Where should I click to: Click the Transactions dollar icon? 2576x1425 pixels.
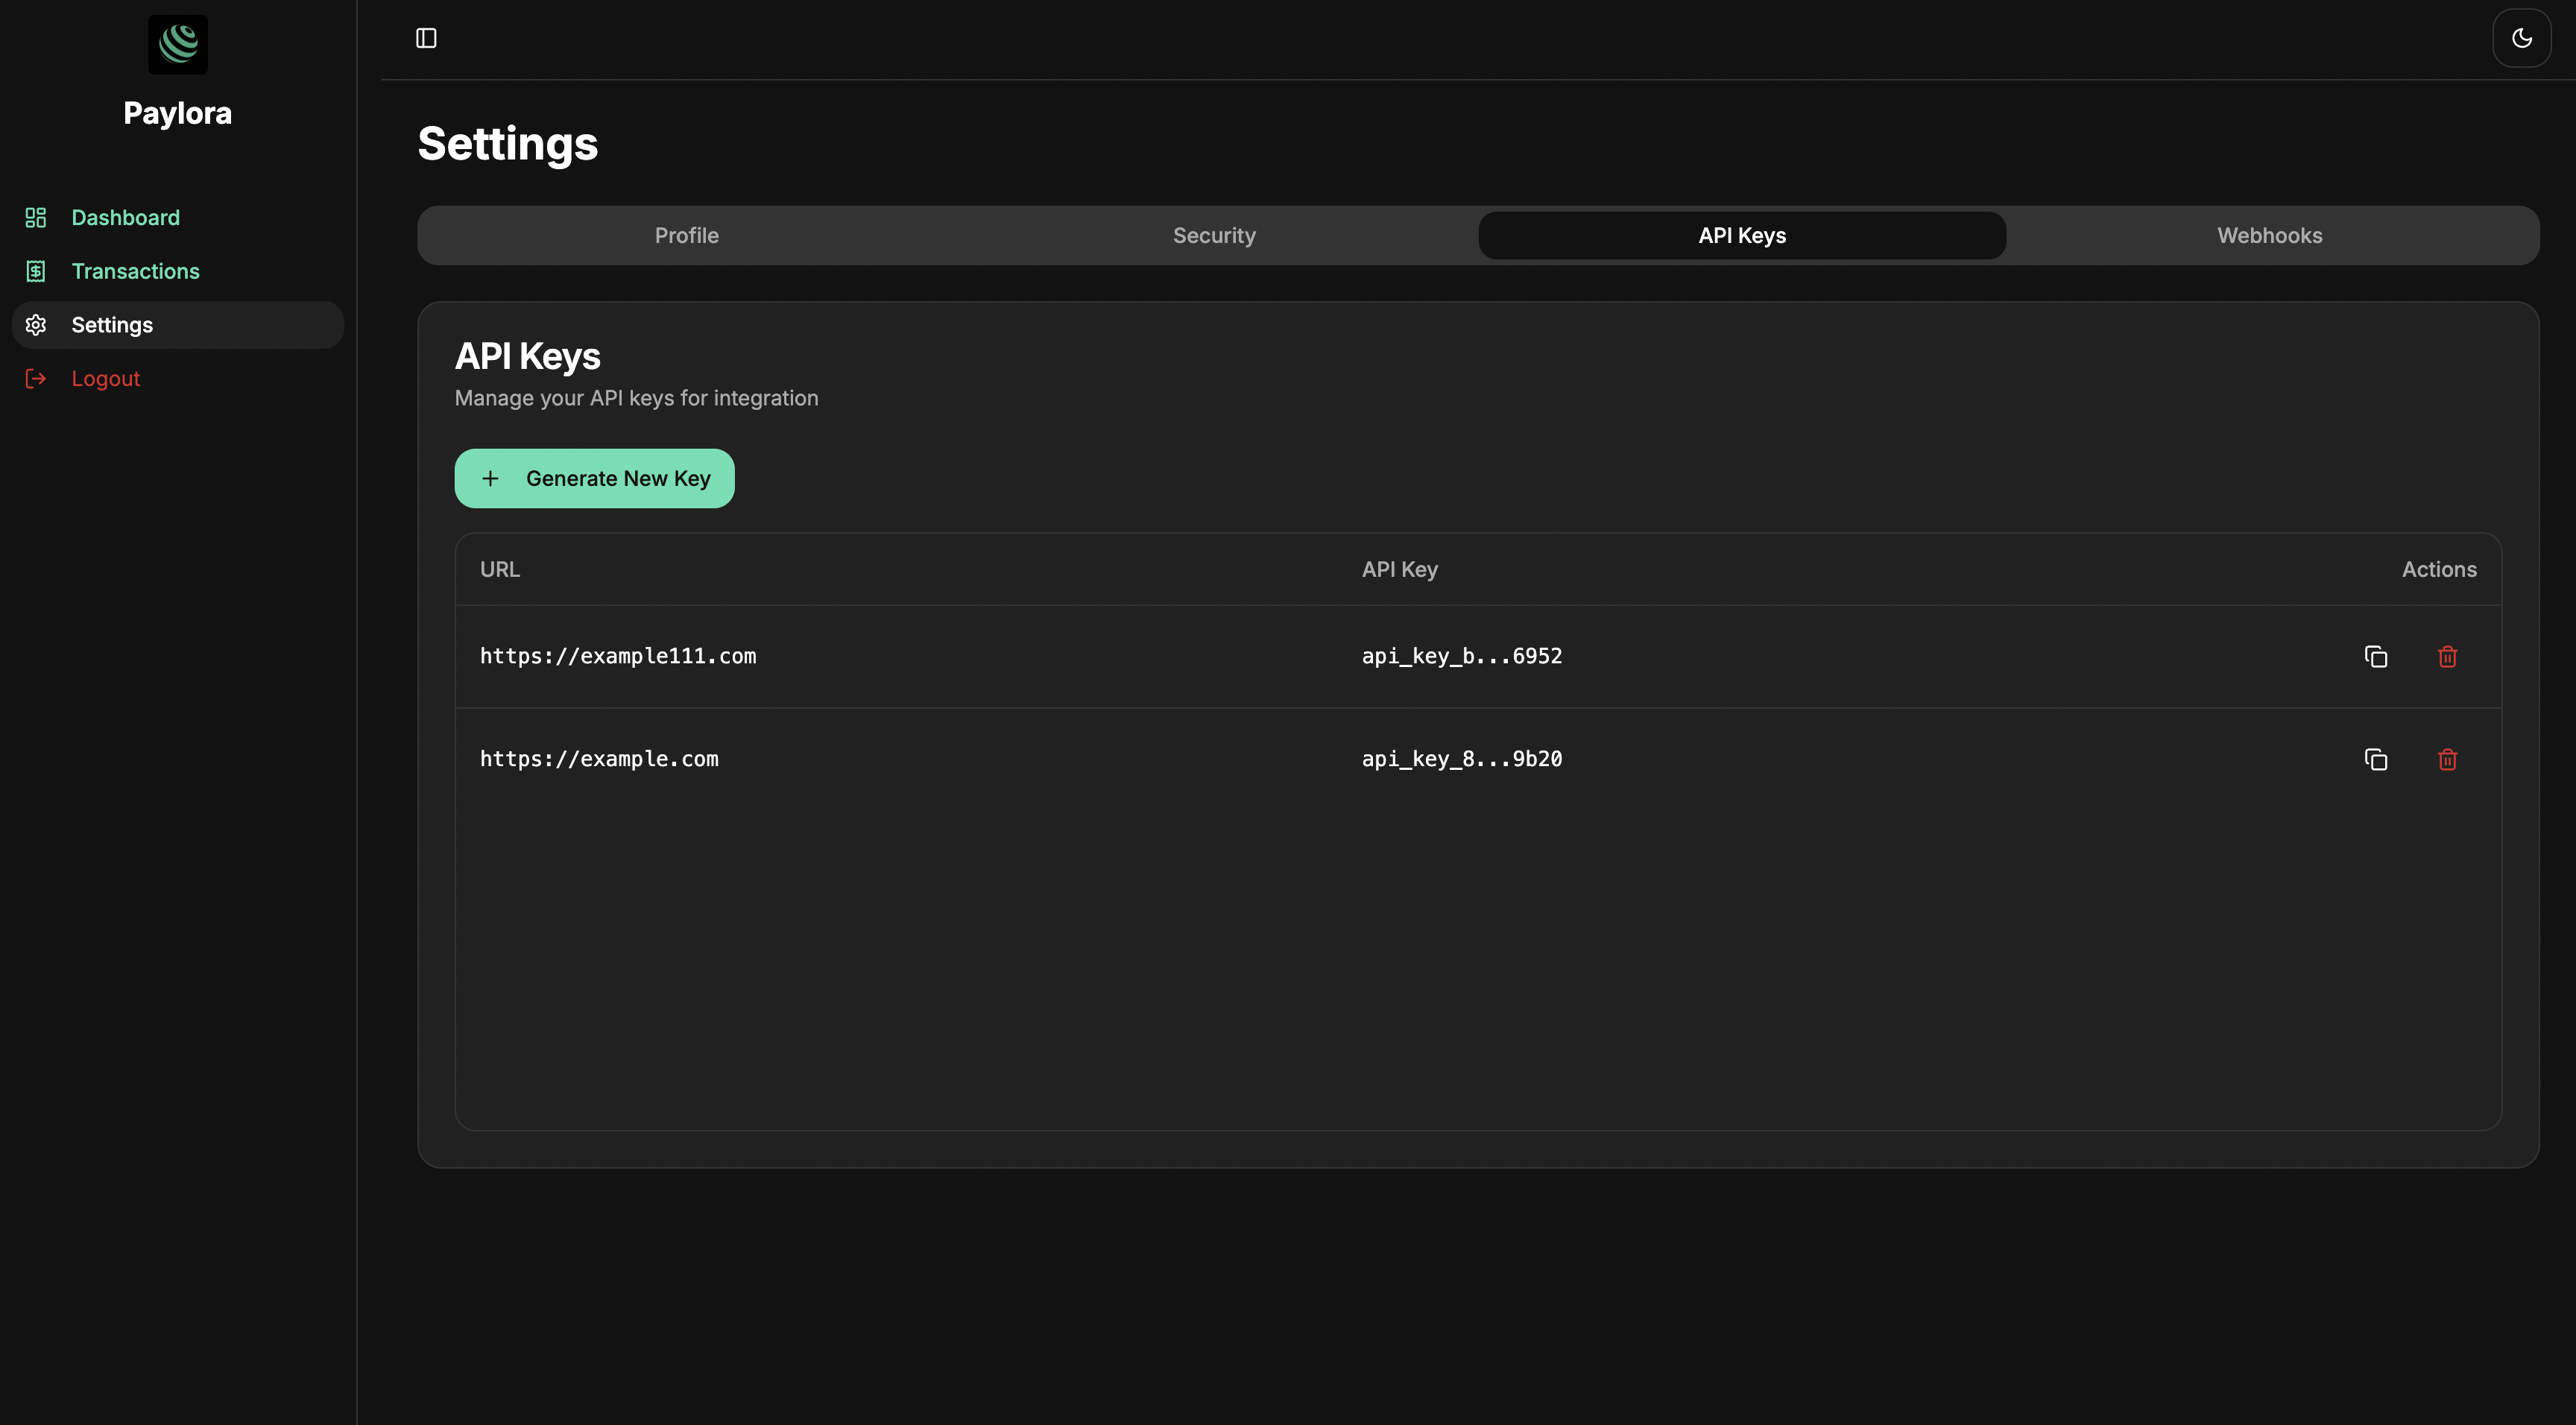pos(36,271)
